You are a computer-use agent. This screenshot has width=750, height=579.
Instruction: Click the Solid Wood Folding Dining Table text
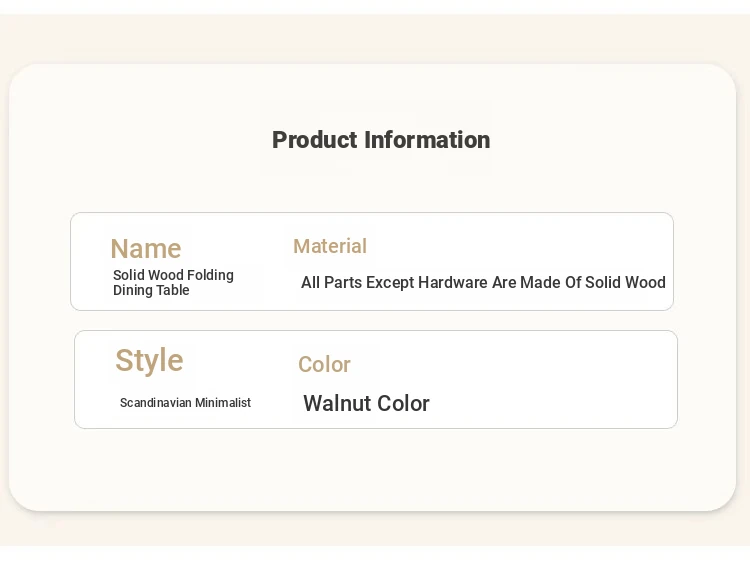[x=173, y=282]
